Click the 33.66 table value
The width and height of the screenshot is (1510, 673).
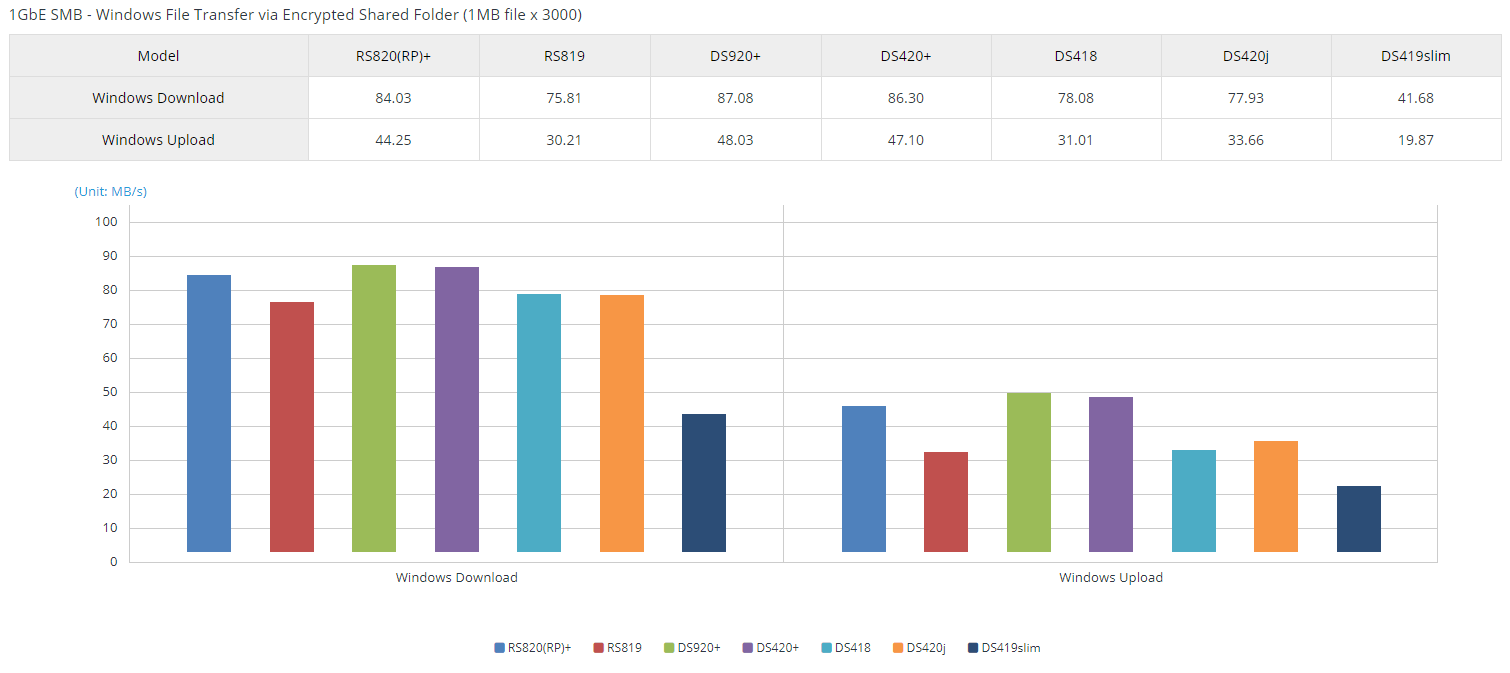[x=1246, y=140]
